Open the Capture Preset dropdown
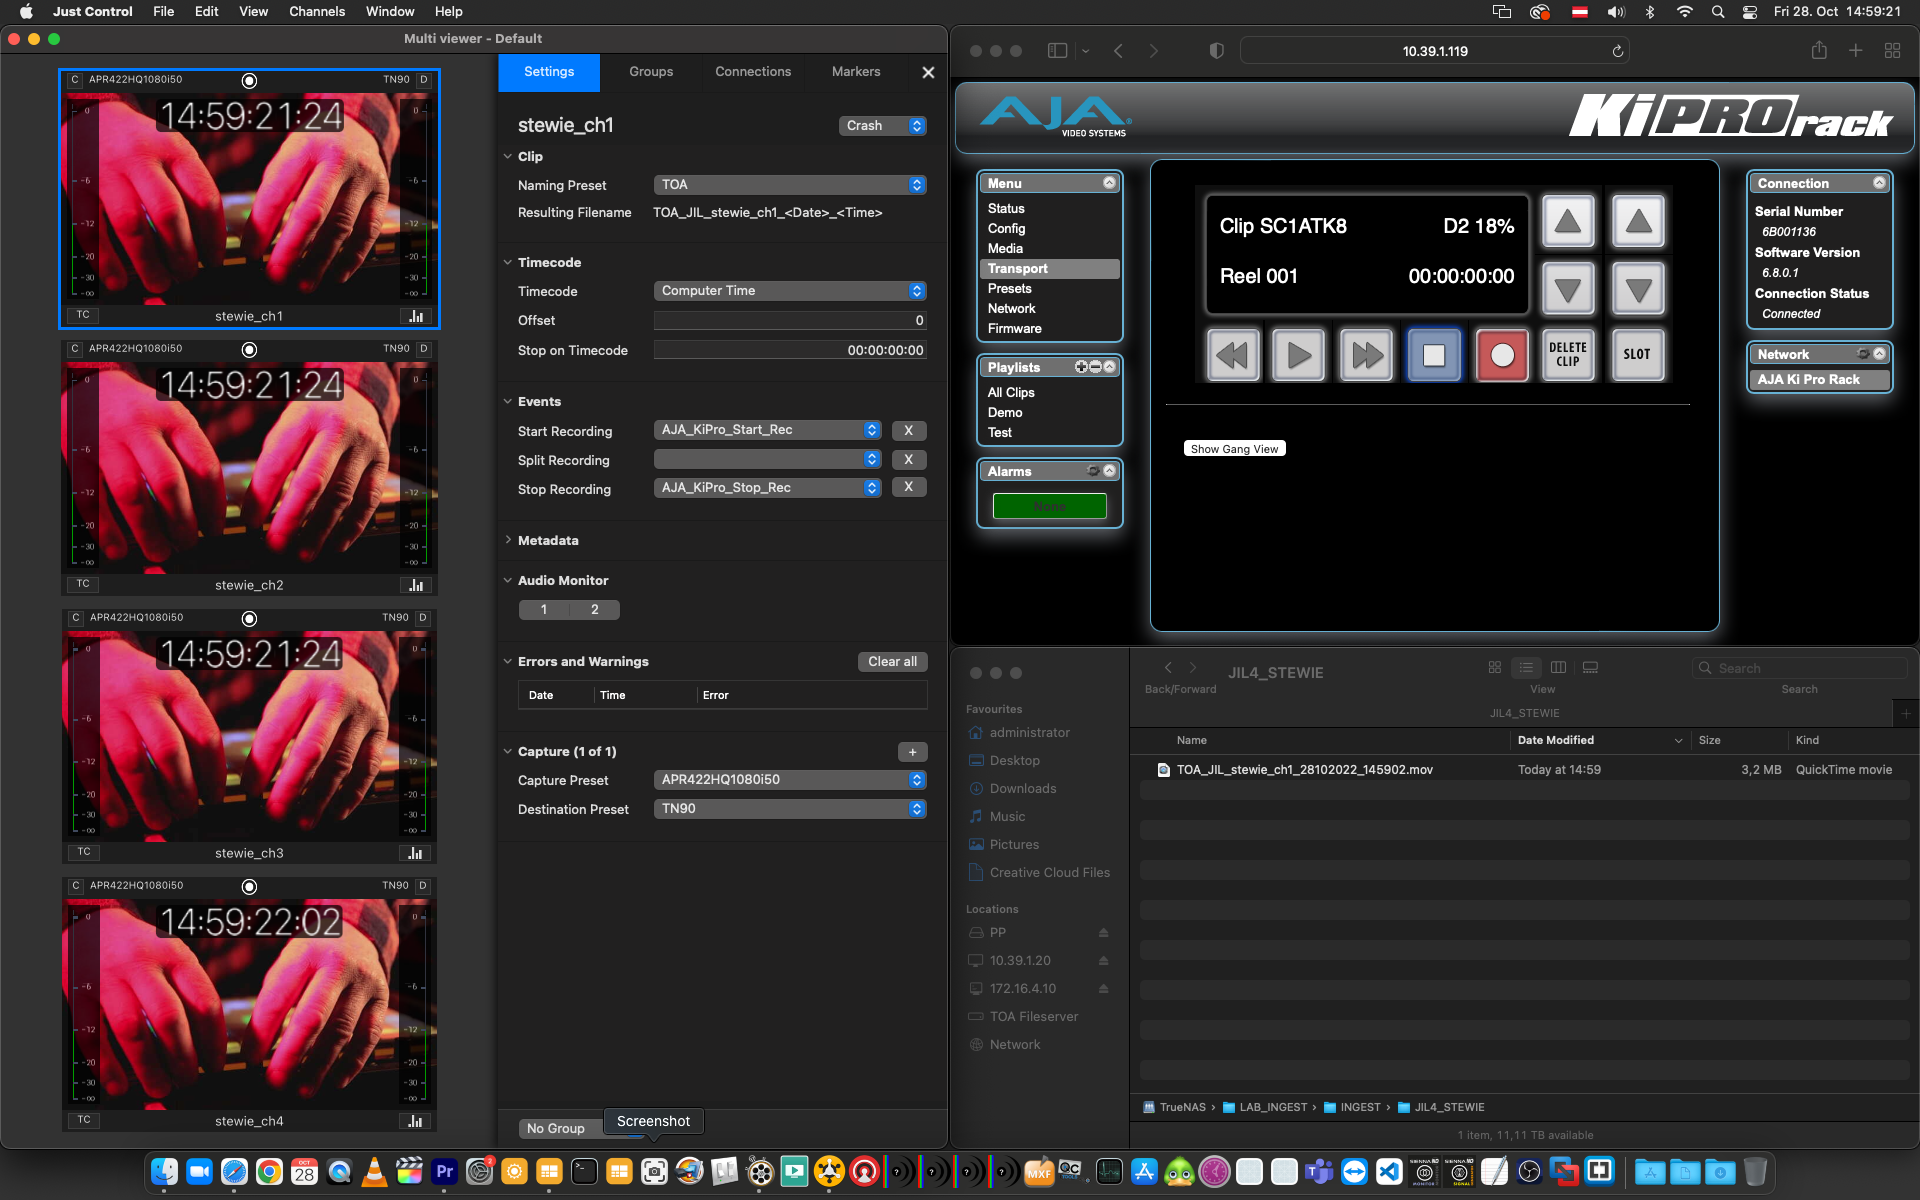1920x1200 pixels. [790, 780]
